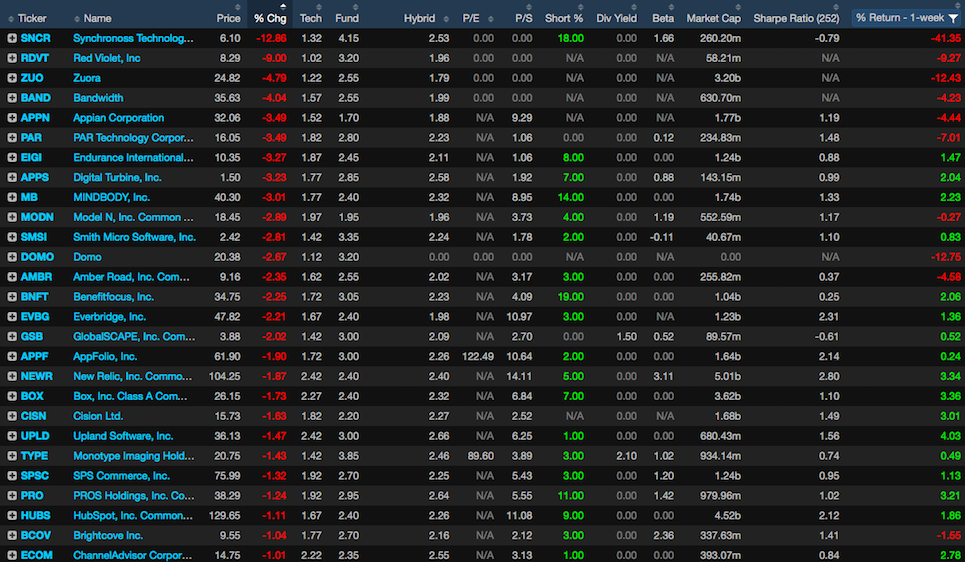Sort by Fund column header
The image size is (965, 562).
(347, 18)
